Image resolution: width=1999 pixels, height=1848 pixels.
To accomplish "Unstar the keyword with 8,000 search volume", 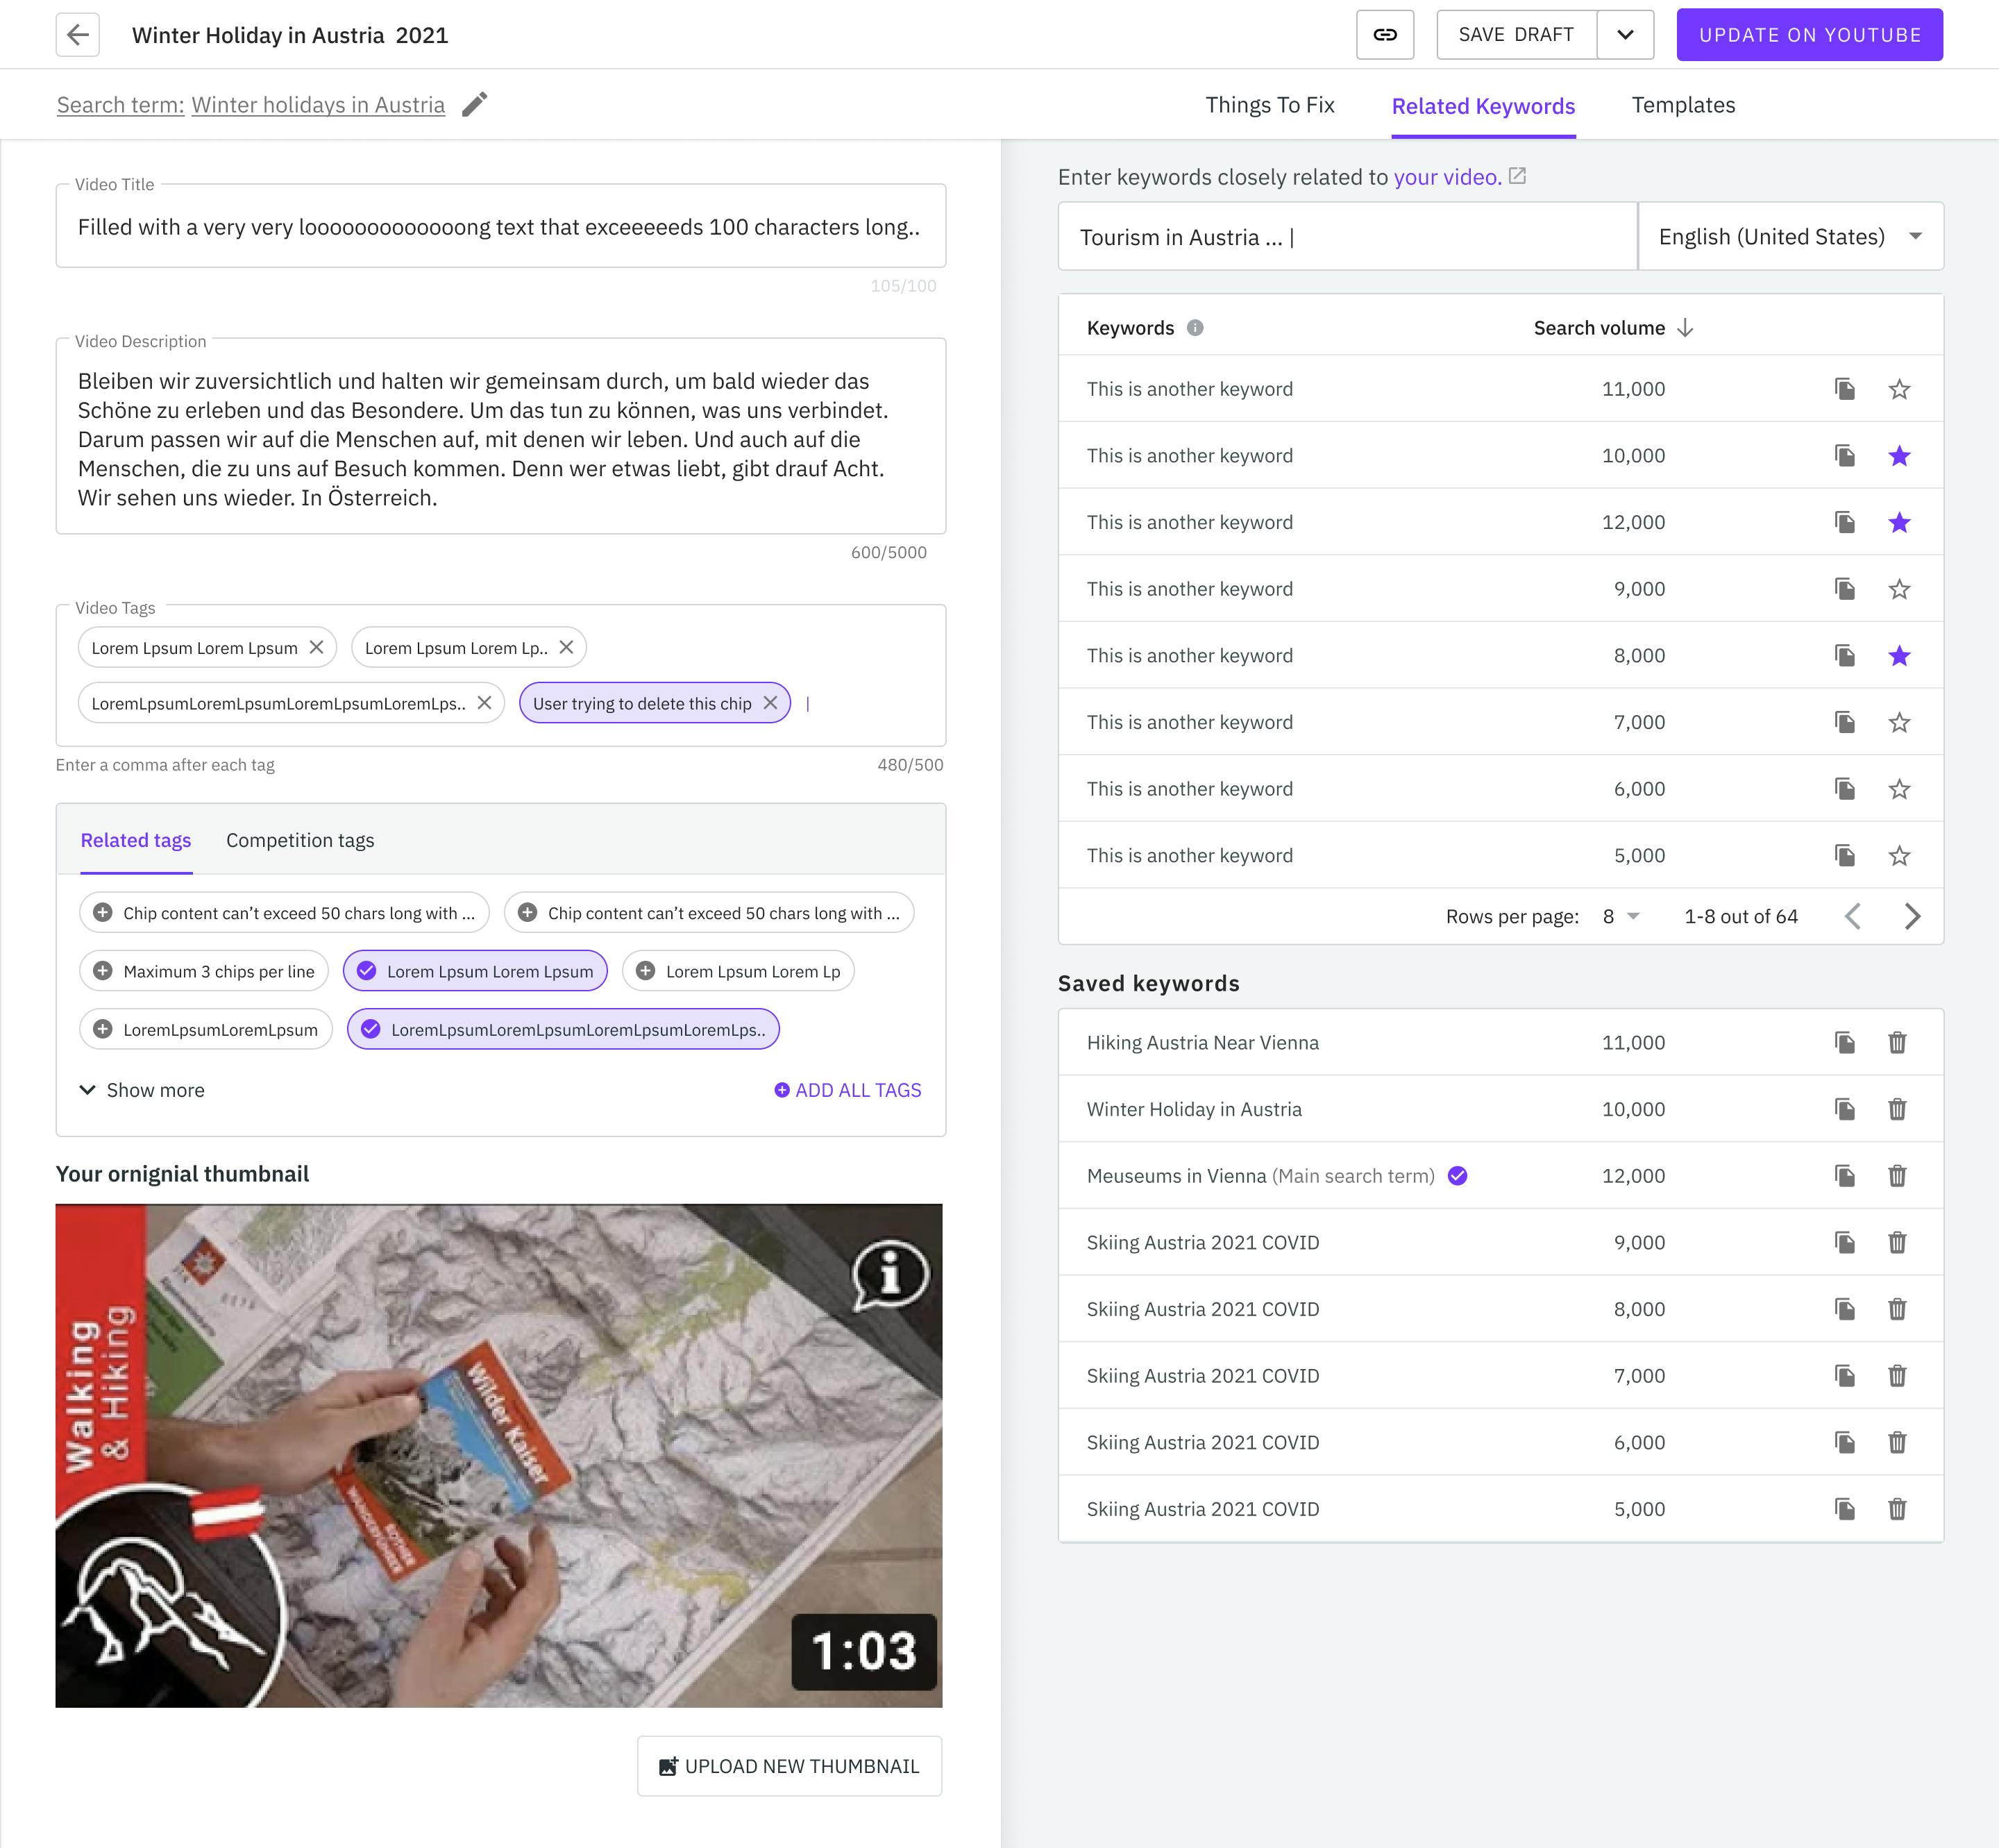I will [1898, 656].
